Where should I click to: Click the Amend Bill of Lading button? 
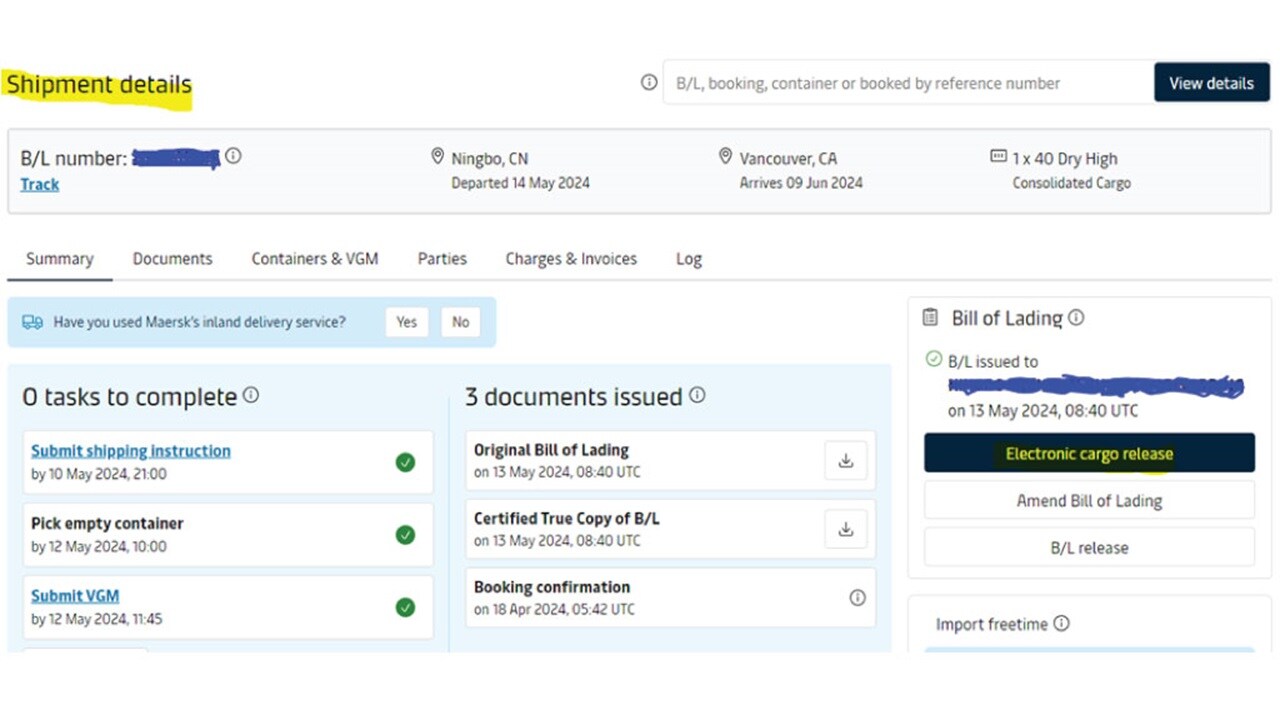click(1089, 501)
